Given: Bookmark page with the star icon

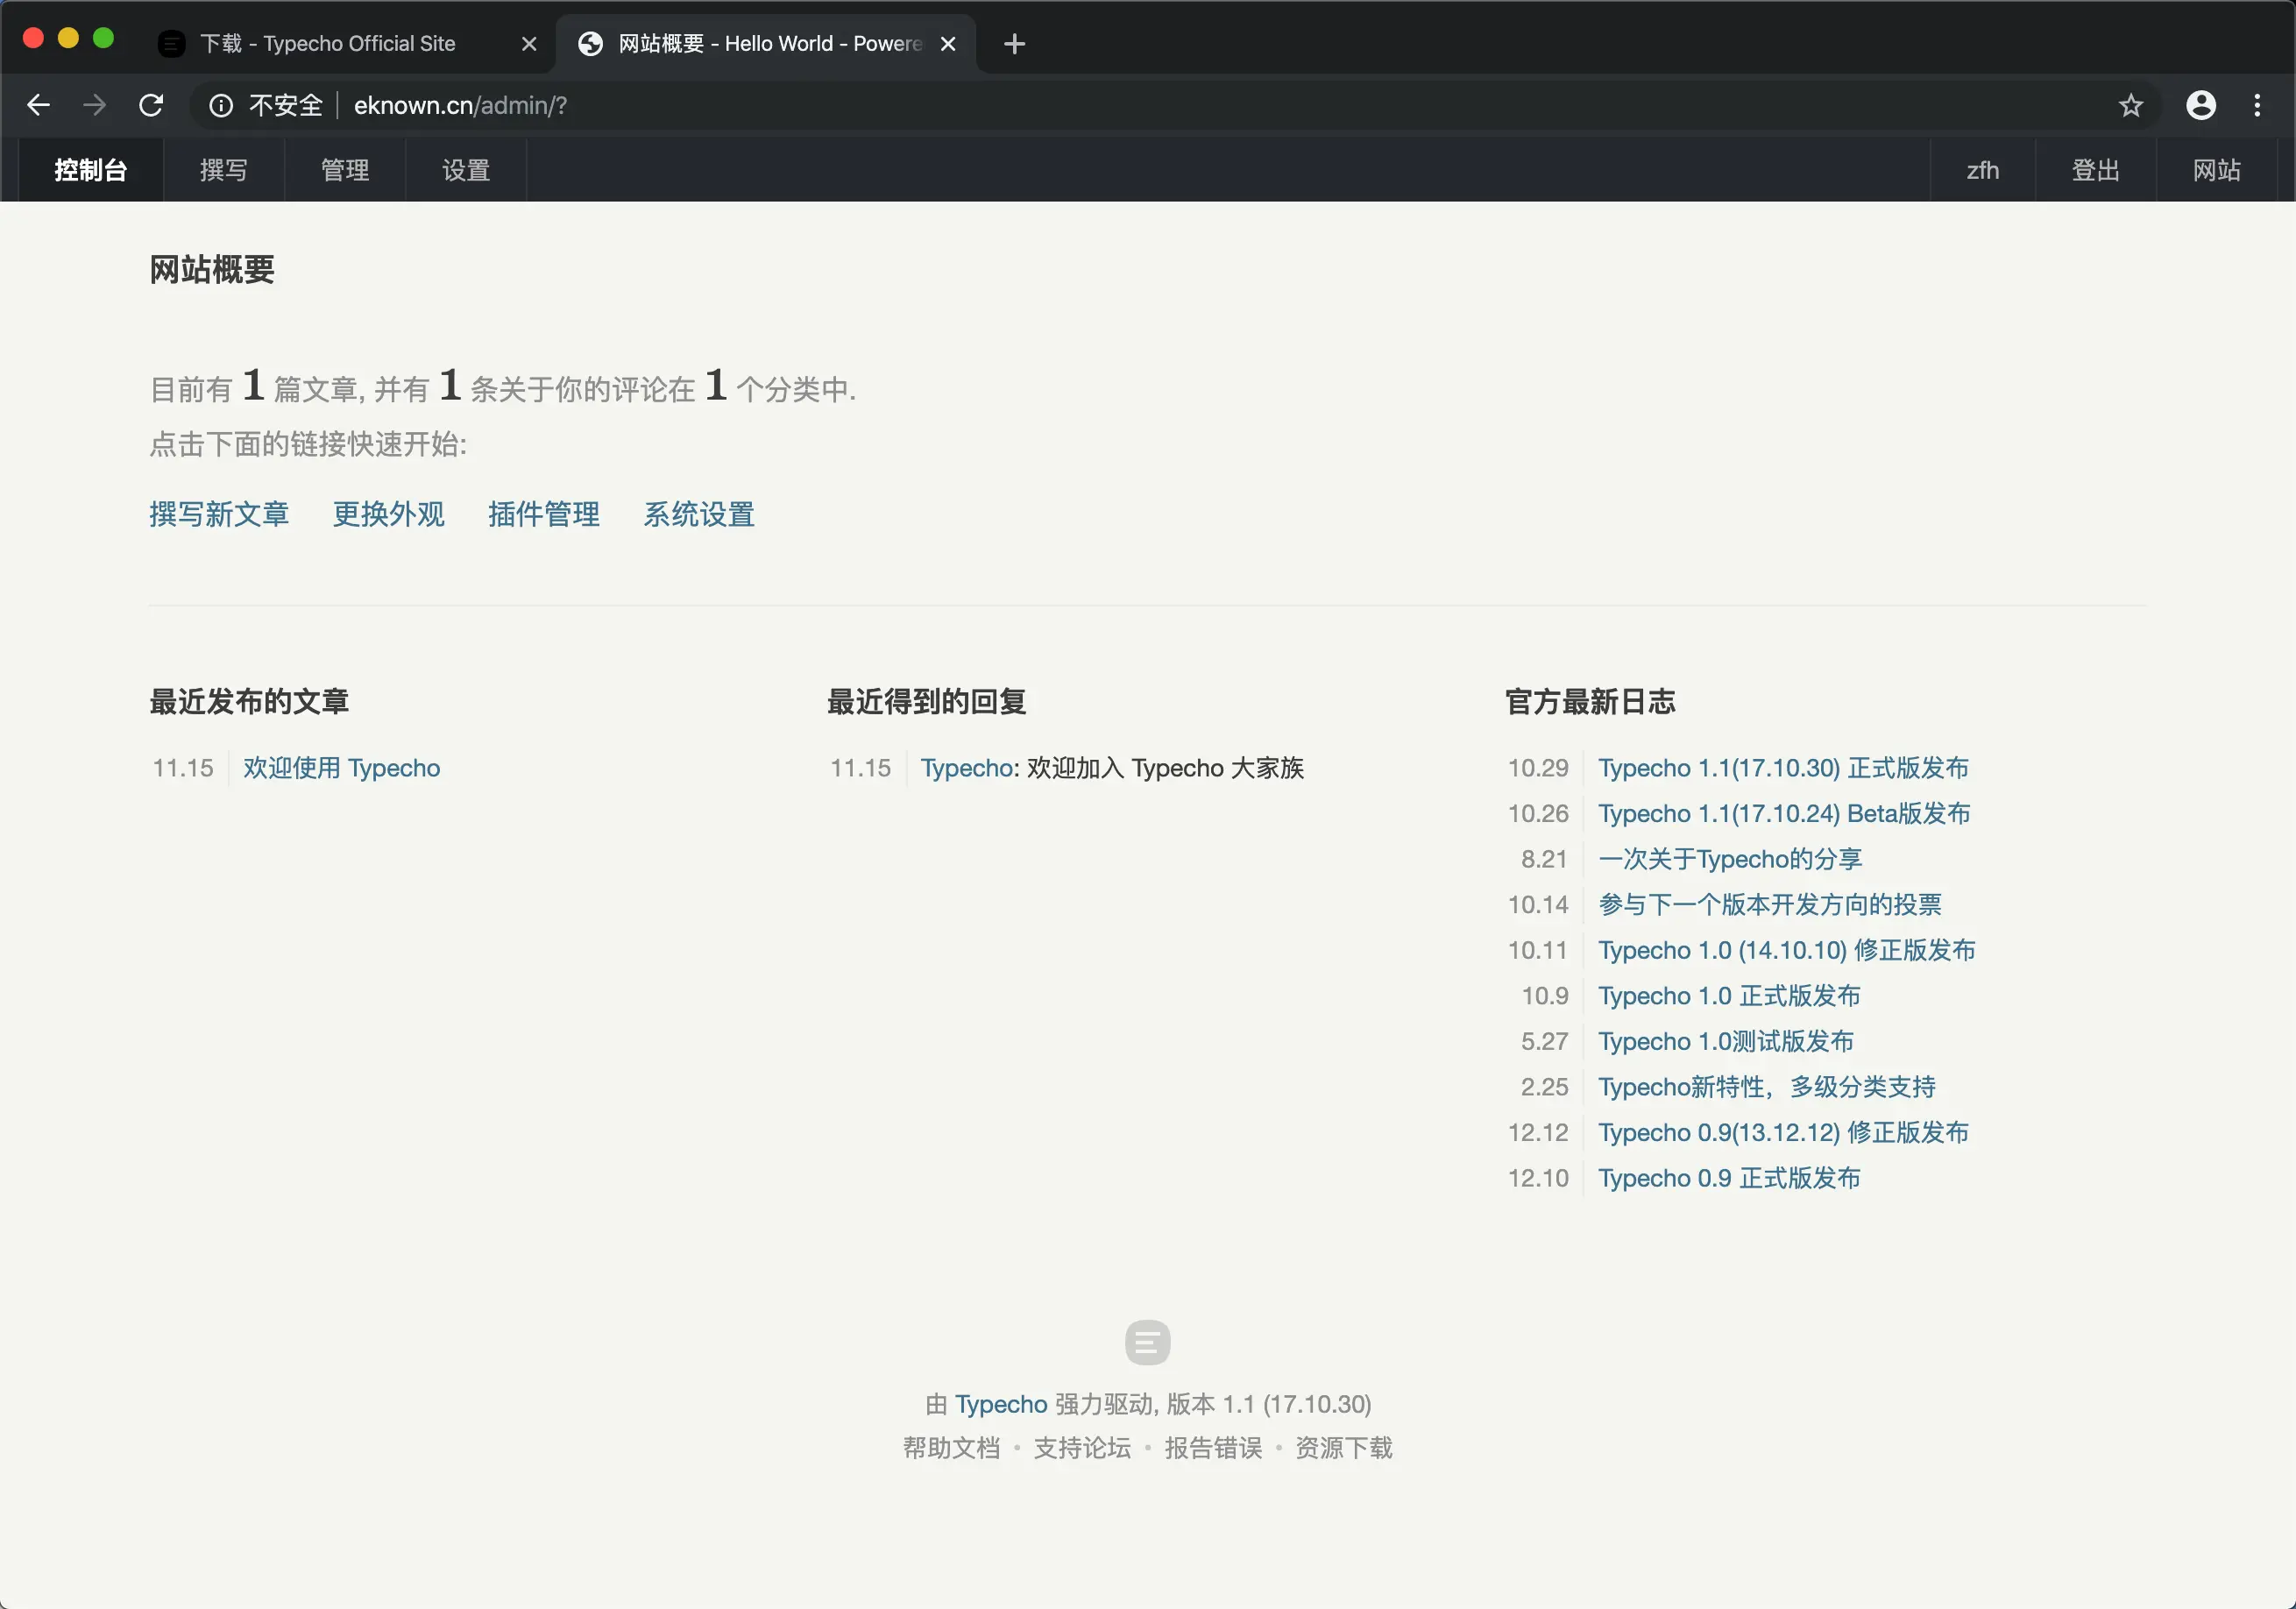Looking at the screenshot, I should 2130,105.
